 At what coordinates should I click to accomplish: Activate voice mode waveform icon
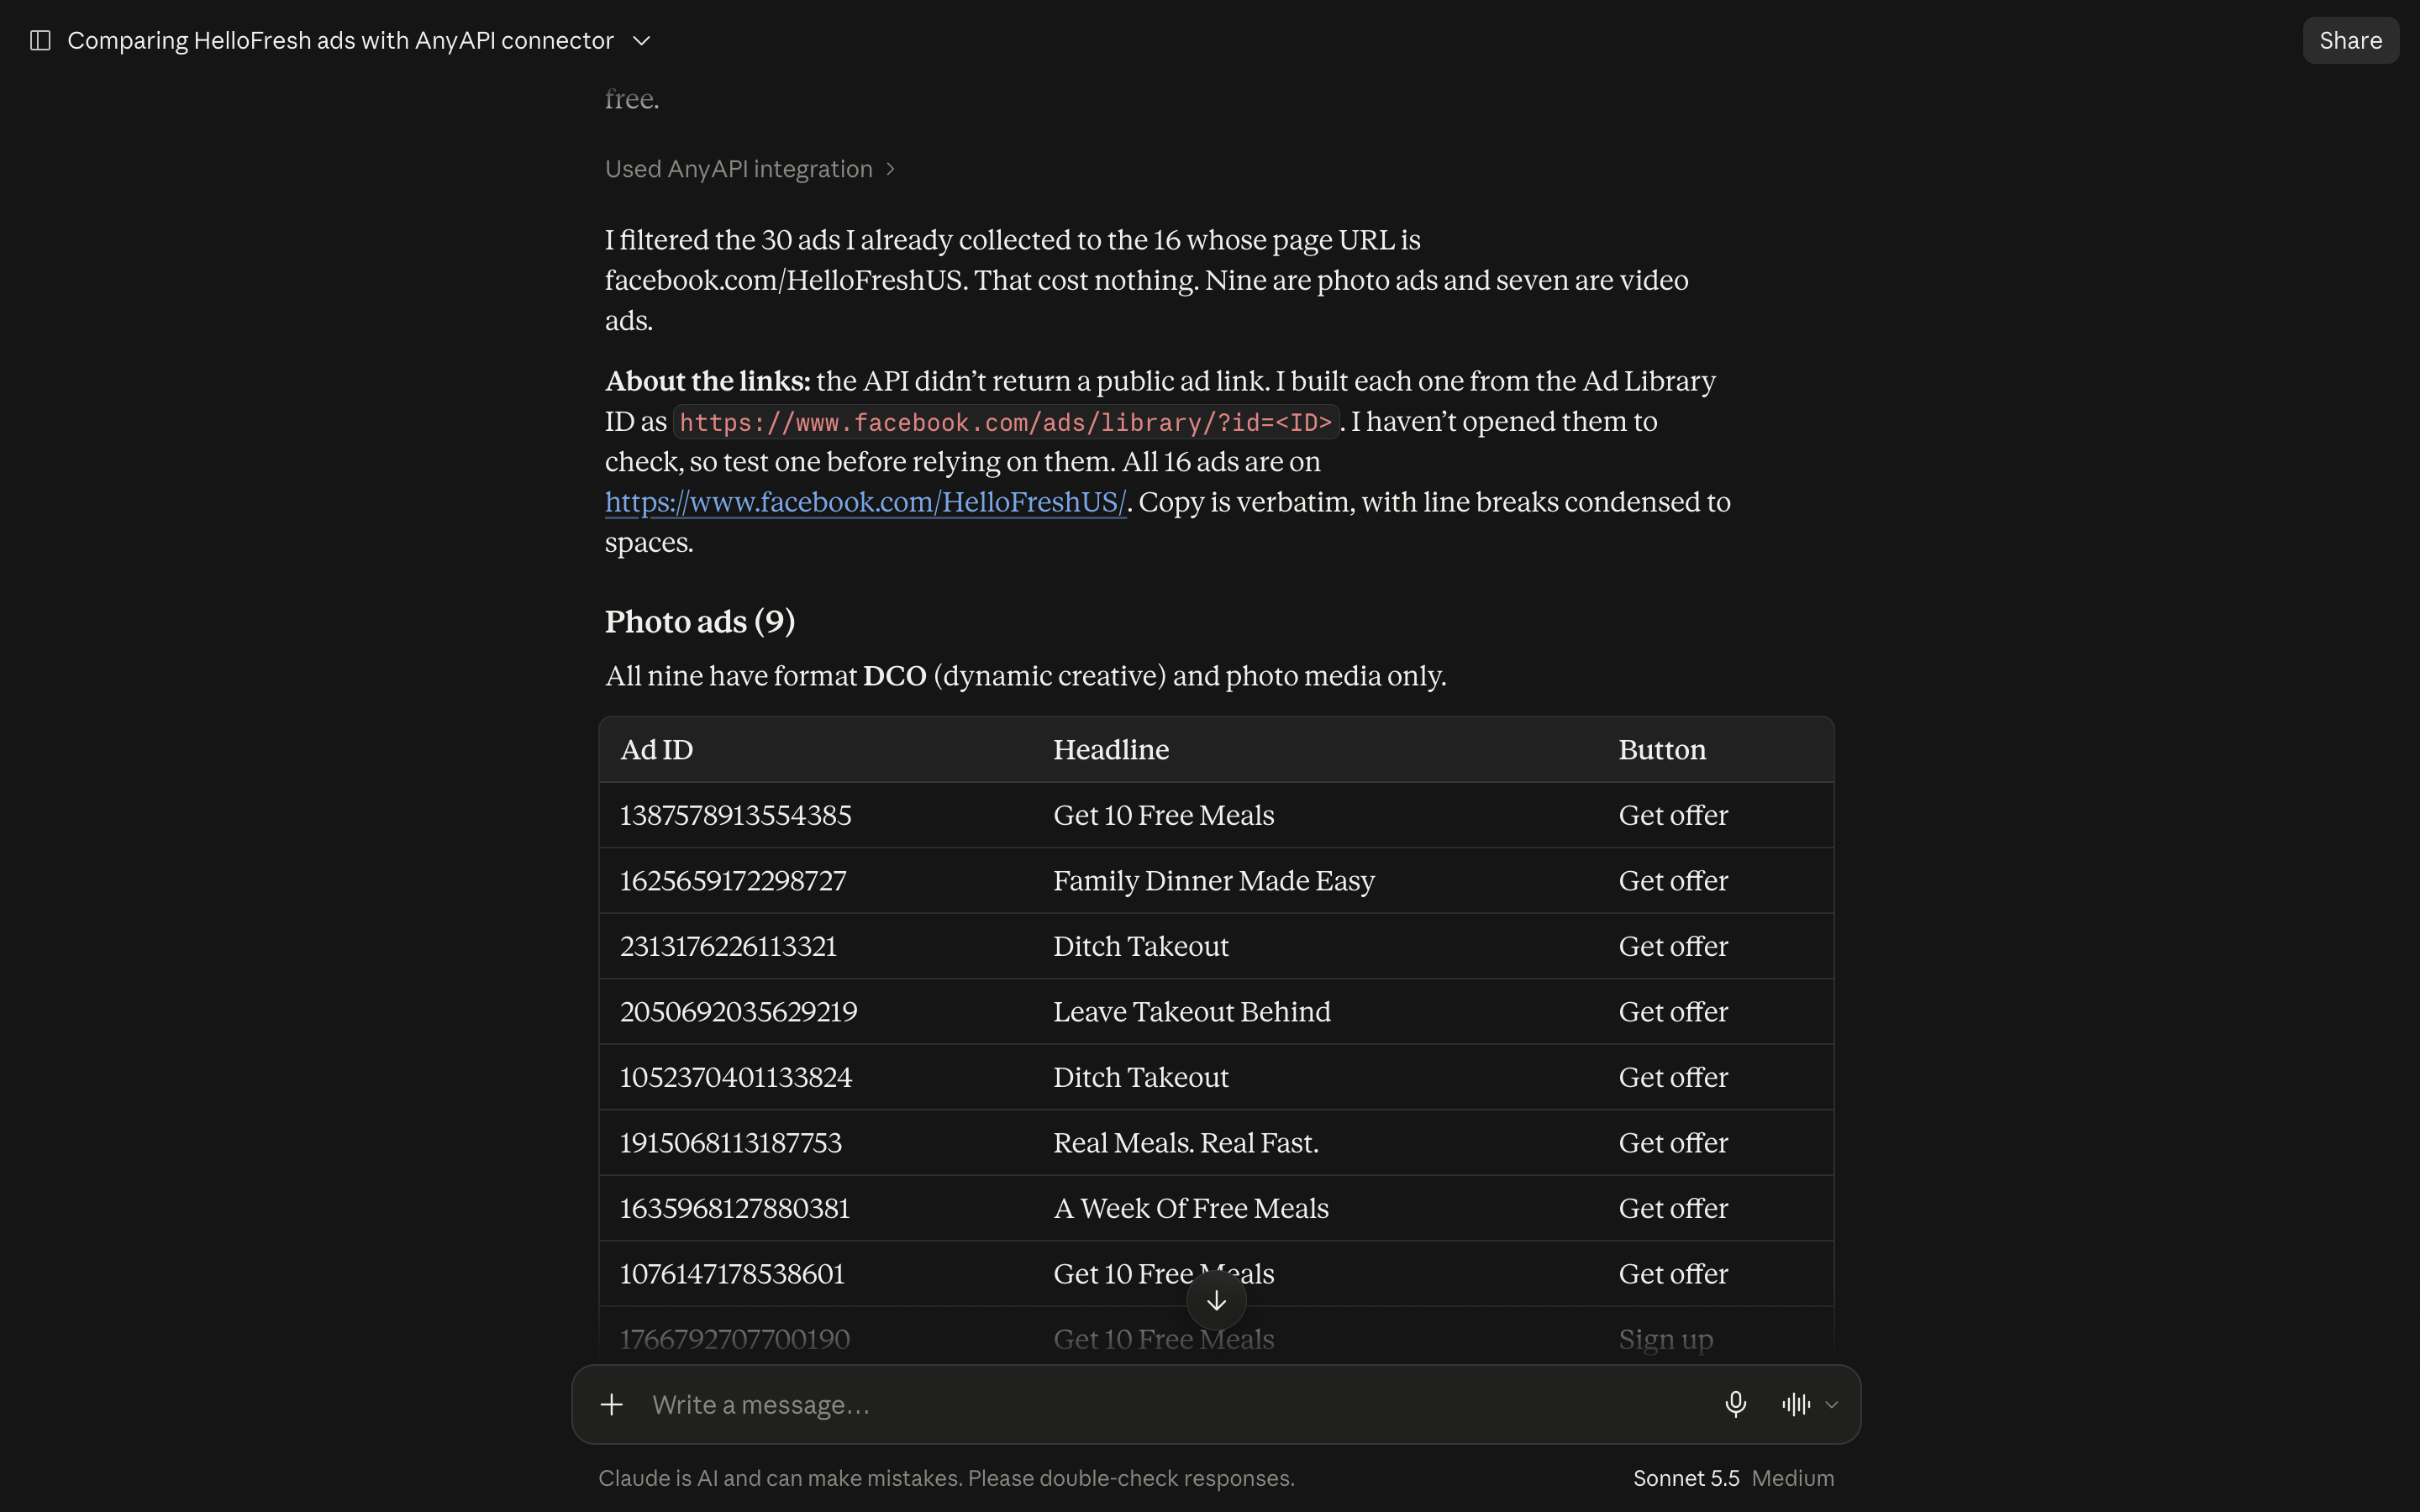click(x=1796, y=1404)
